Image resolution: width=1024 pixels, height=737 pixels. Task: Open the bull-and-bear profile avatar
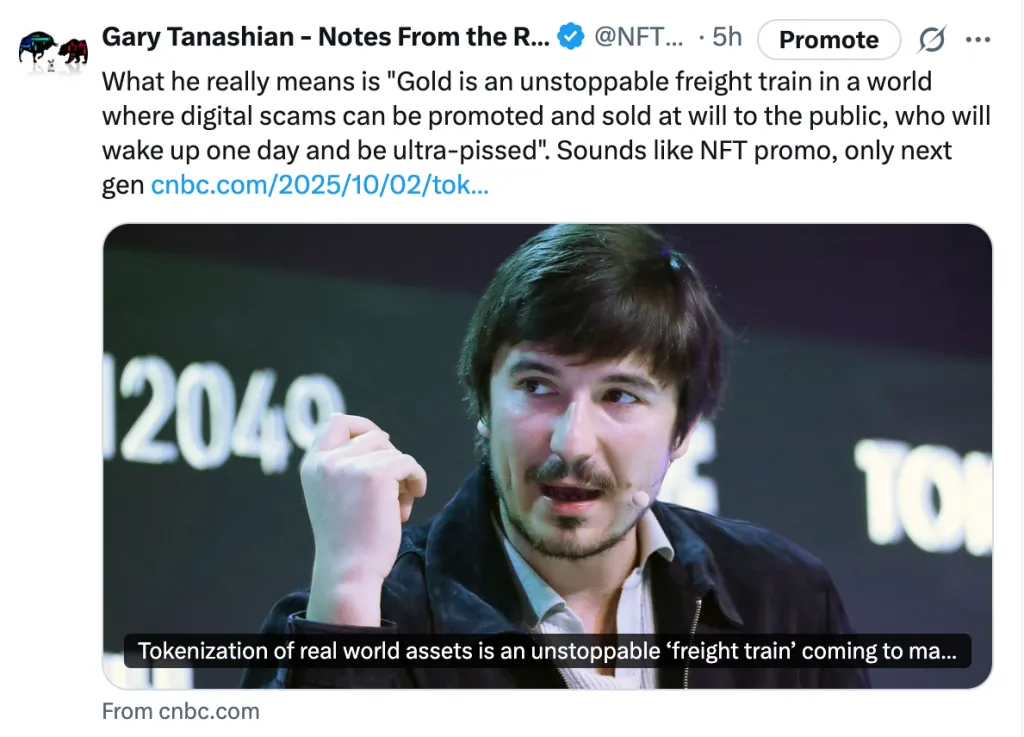(53, 50)
